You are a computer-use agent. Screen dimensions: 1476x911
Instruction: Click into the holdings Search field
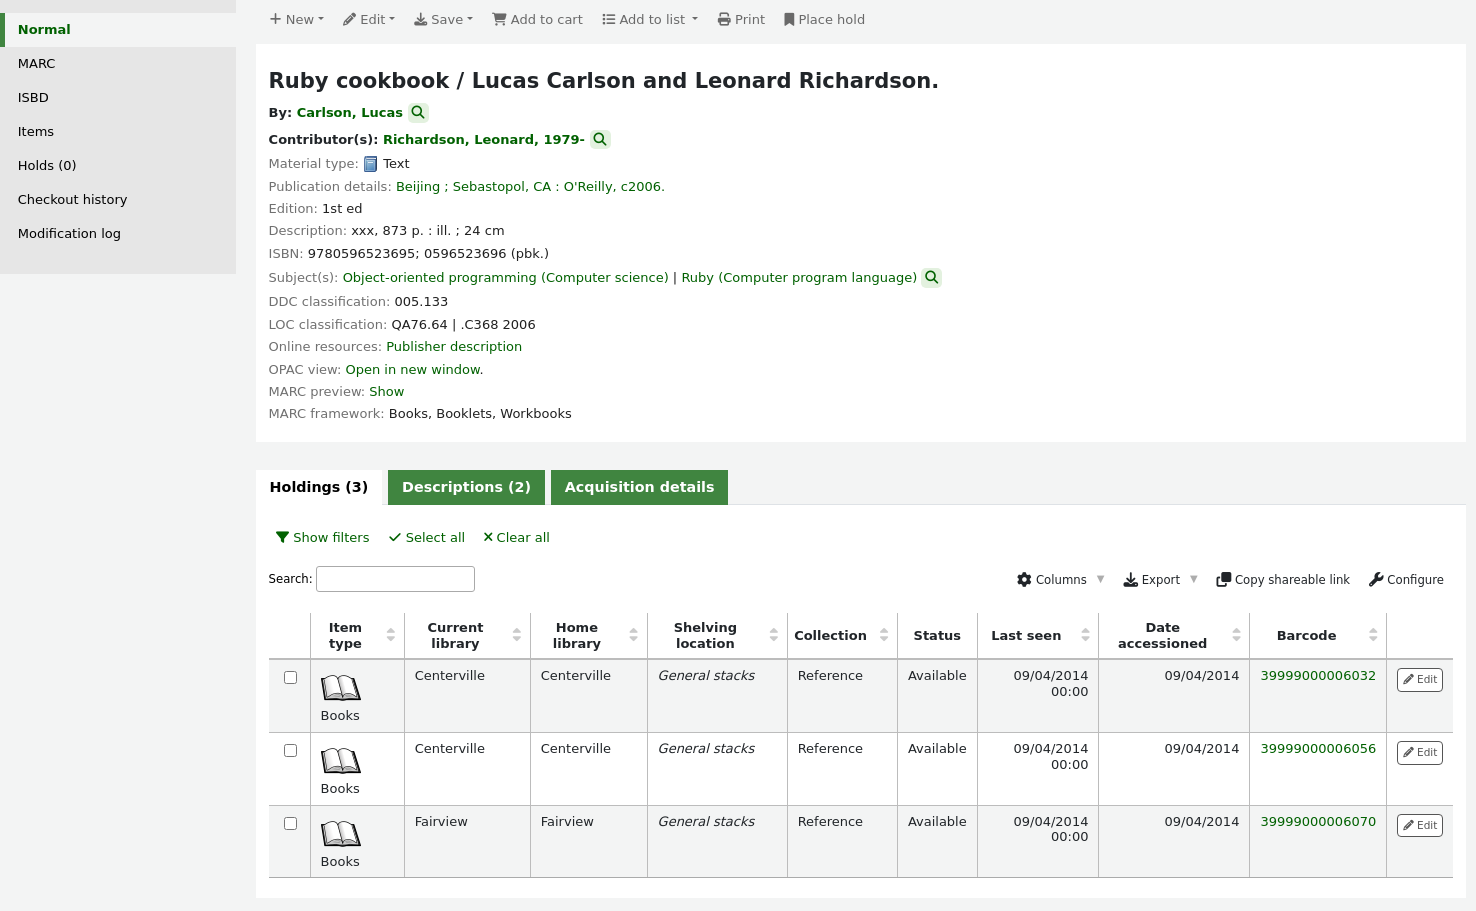pyautogui.click(x=395, y=579)
